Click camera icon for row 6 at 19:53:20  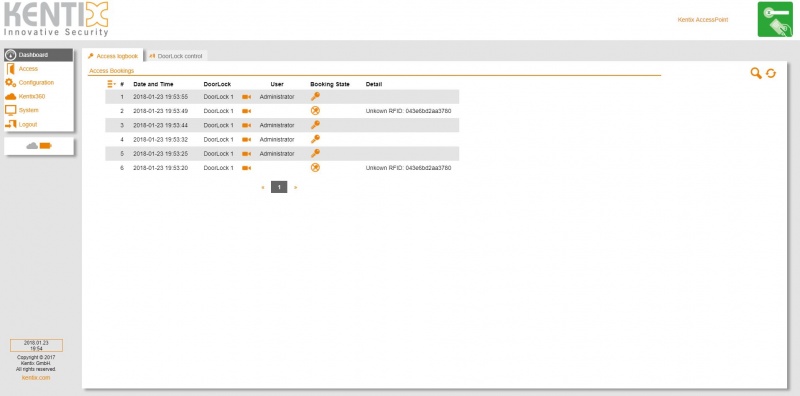[x=246, y=168]
